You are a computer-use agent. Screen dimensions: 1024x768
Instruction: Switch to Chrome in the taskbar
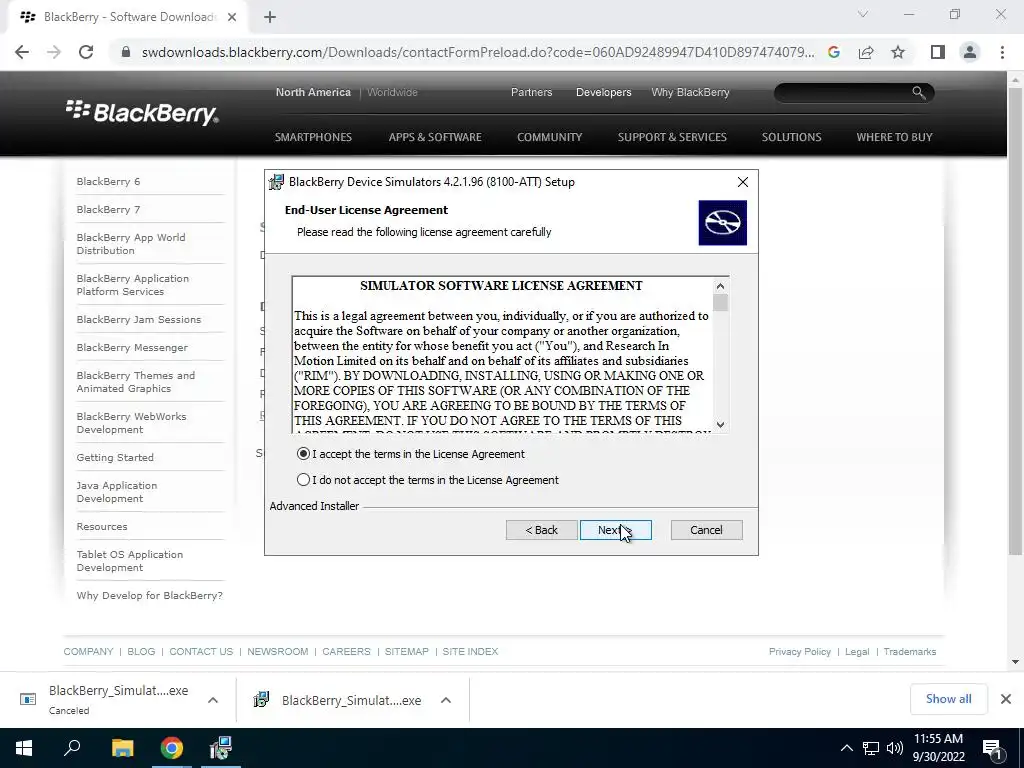coord(172,748)
